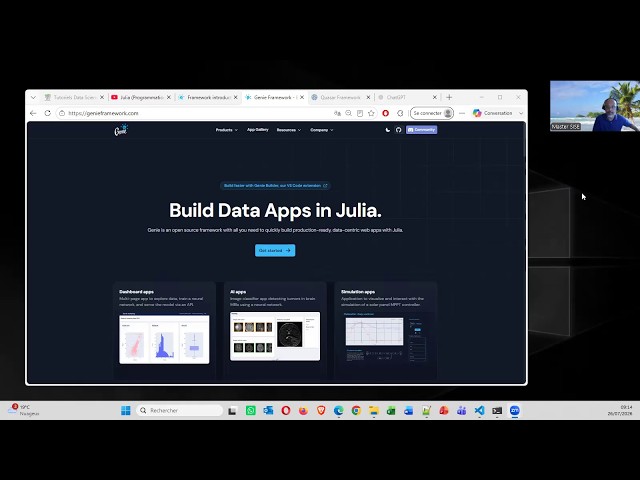This screenshot has height=480, width=640.
Task: Expand the chevron next to Conversation
Action: coord(521,113)
